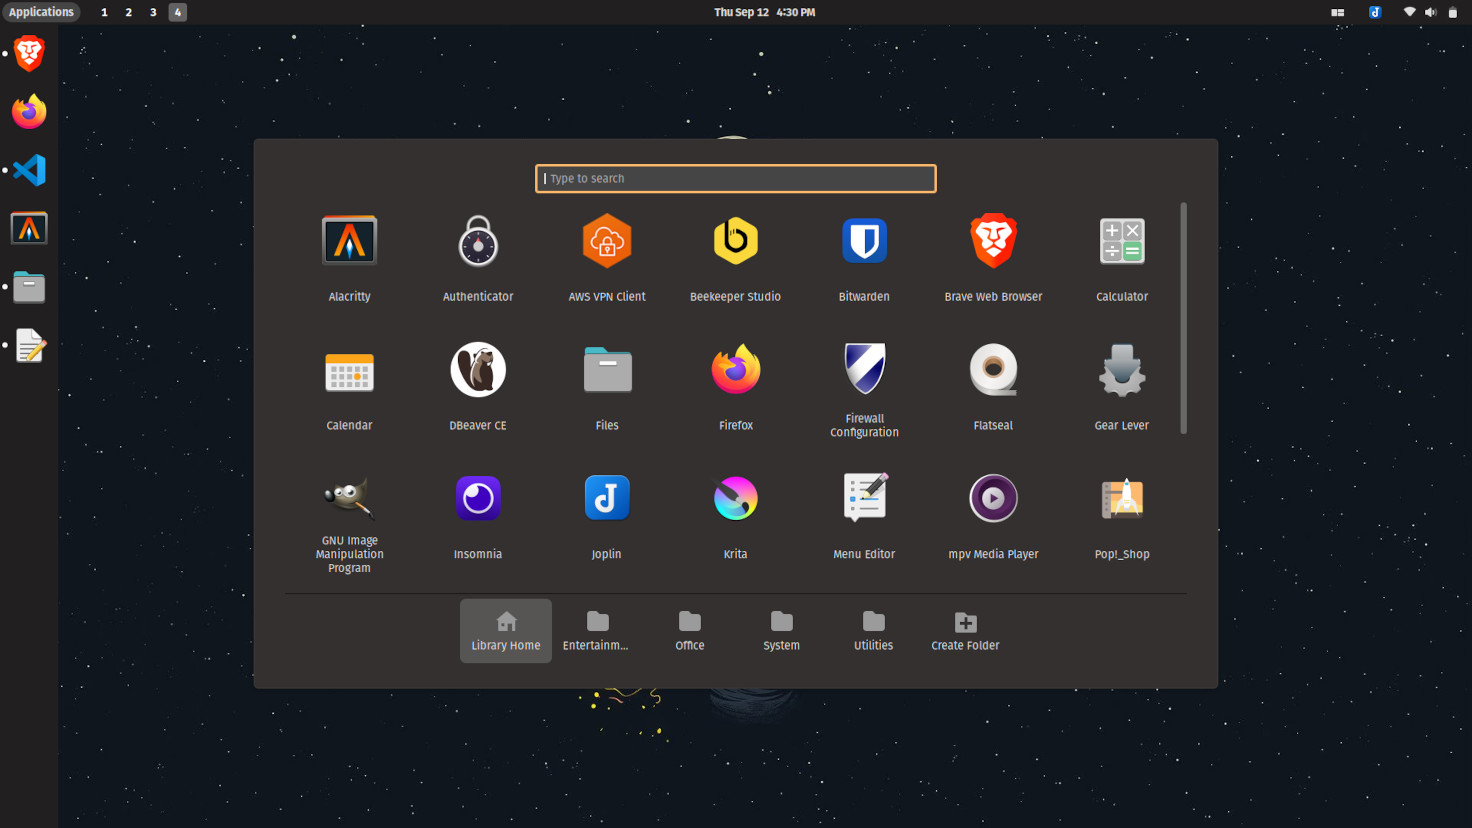The image size is (1472, 828).
Task: Launch Joplin from the library
Action: click(607, 498)
